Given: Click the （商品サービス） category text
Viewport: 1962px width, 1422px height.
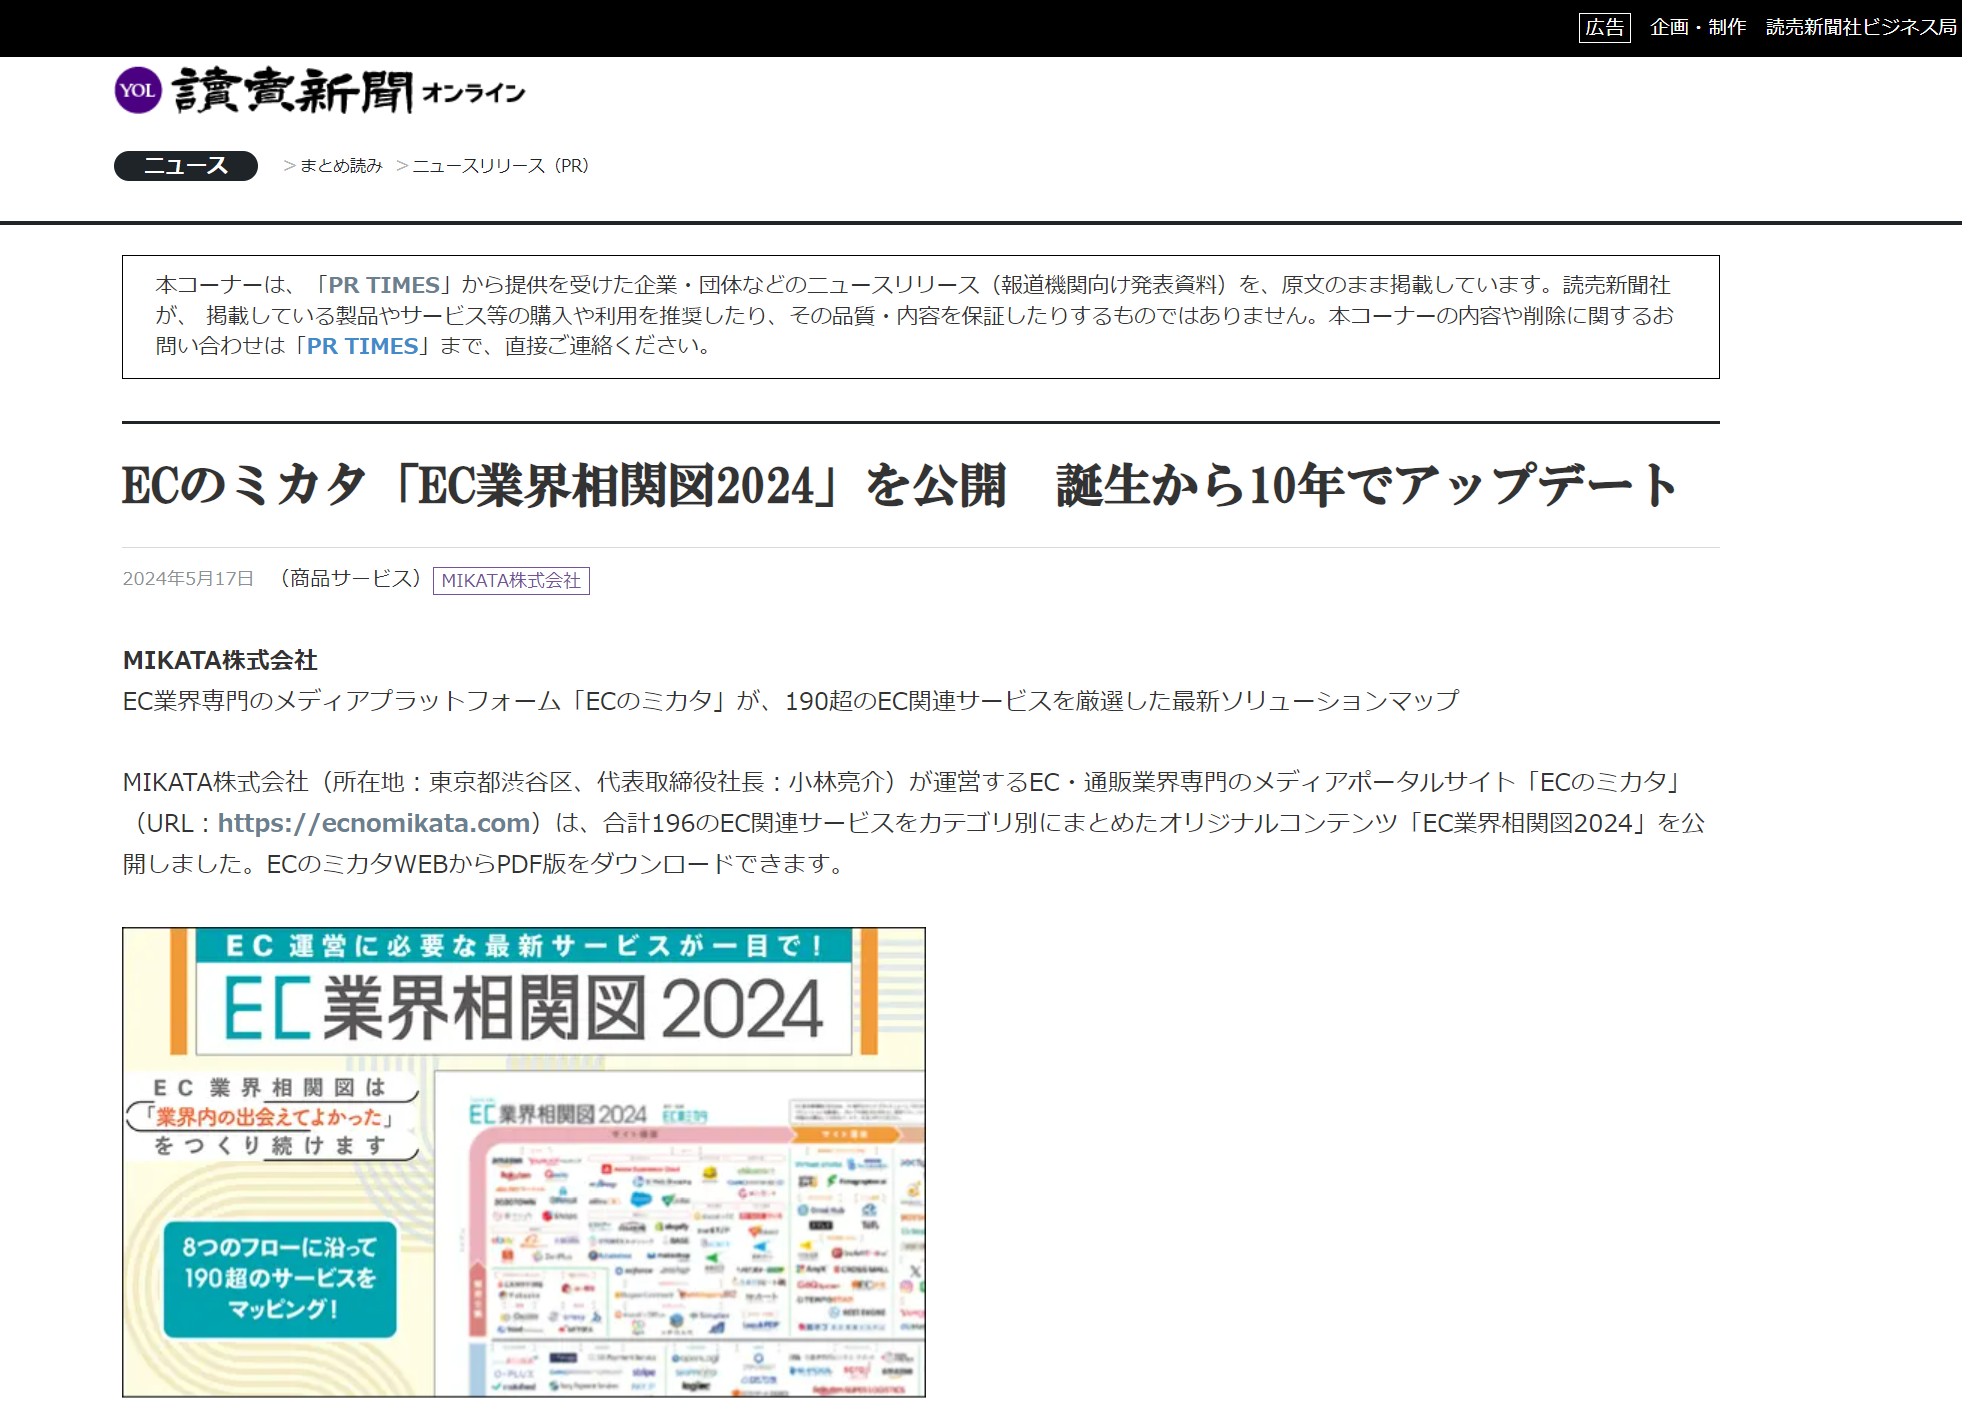Looking at the screenshot, I should (350, 579).
